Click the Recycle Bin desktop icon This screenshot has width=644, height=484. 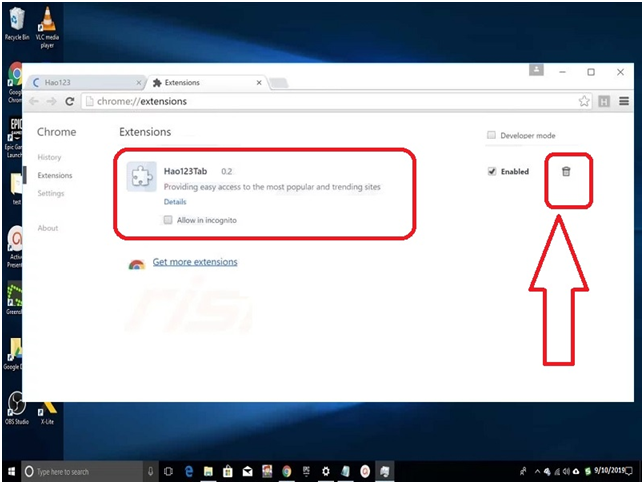point(17,24)
